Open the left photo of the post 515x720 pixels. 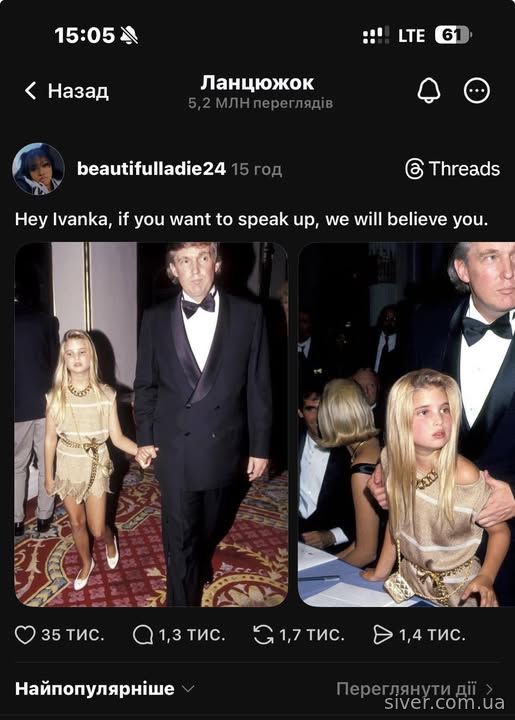(151, 424)
